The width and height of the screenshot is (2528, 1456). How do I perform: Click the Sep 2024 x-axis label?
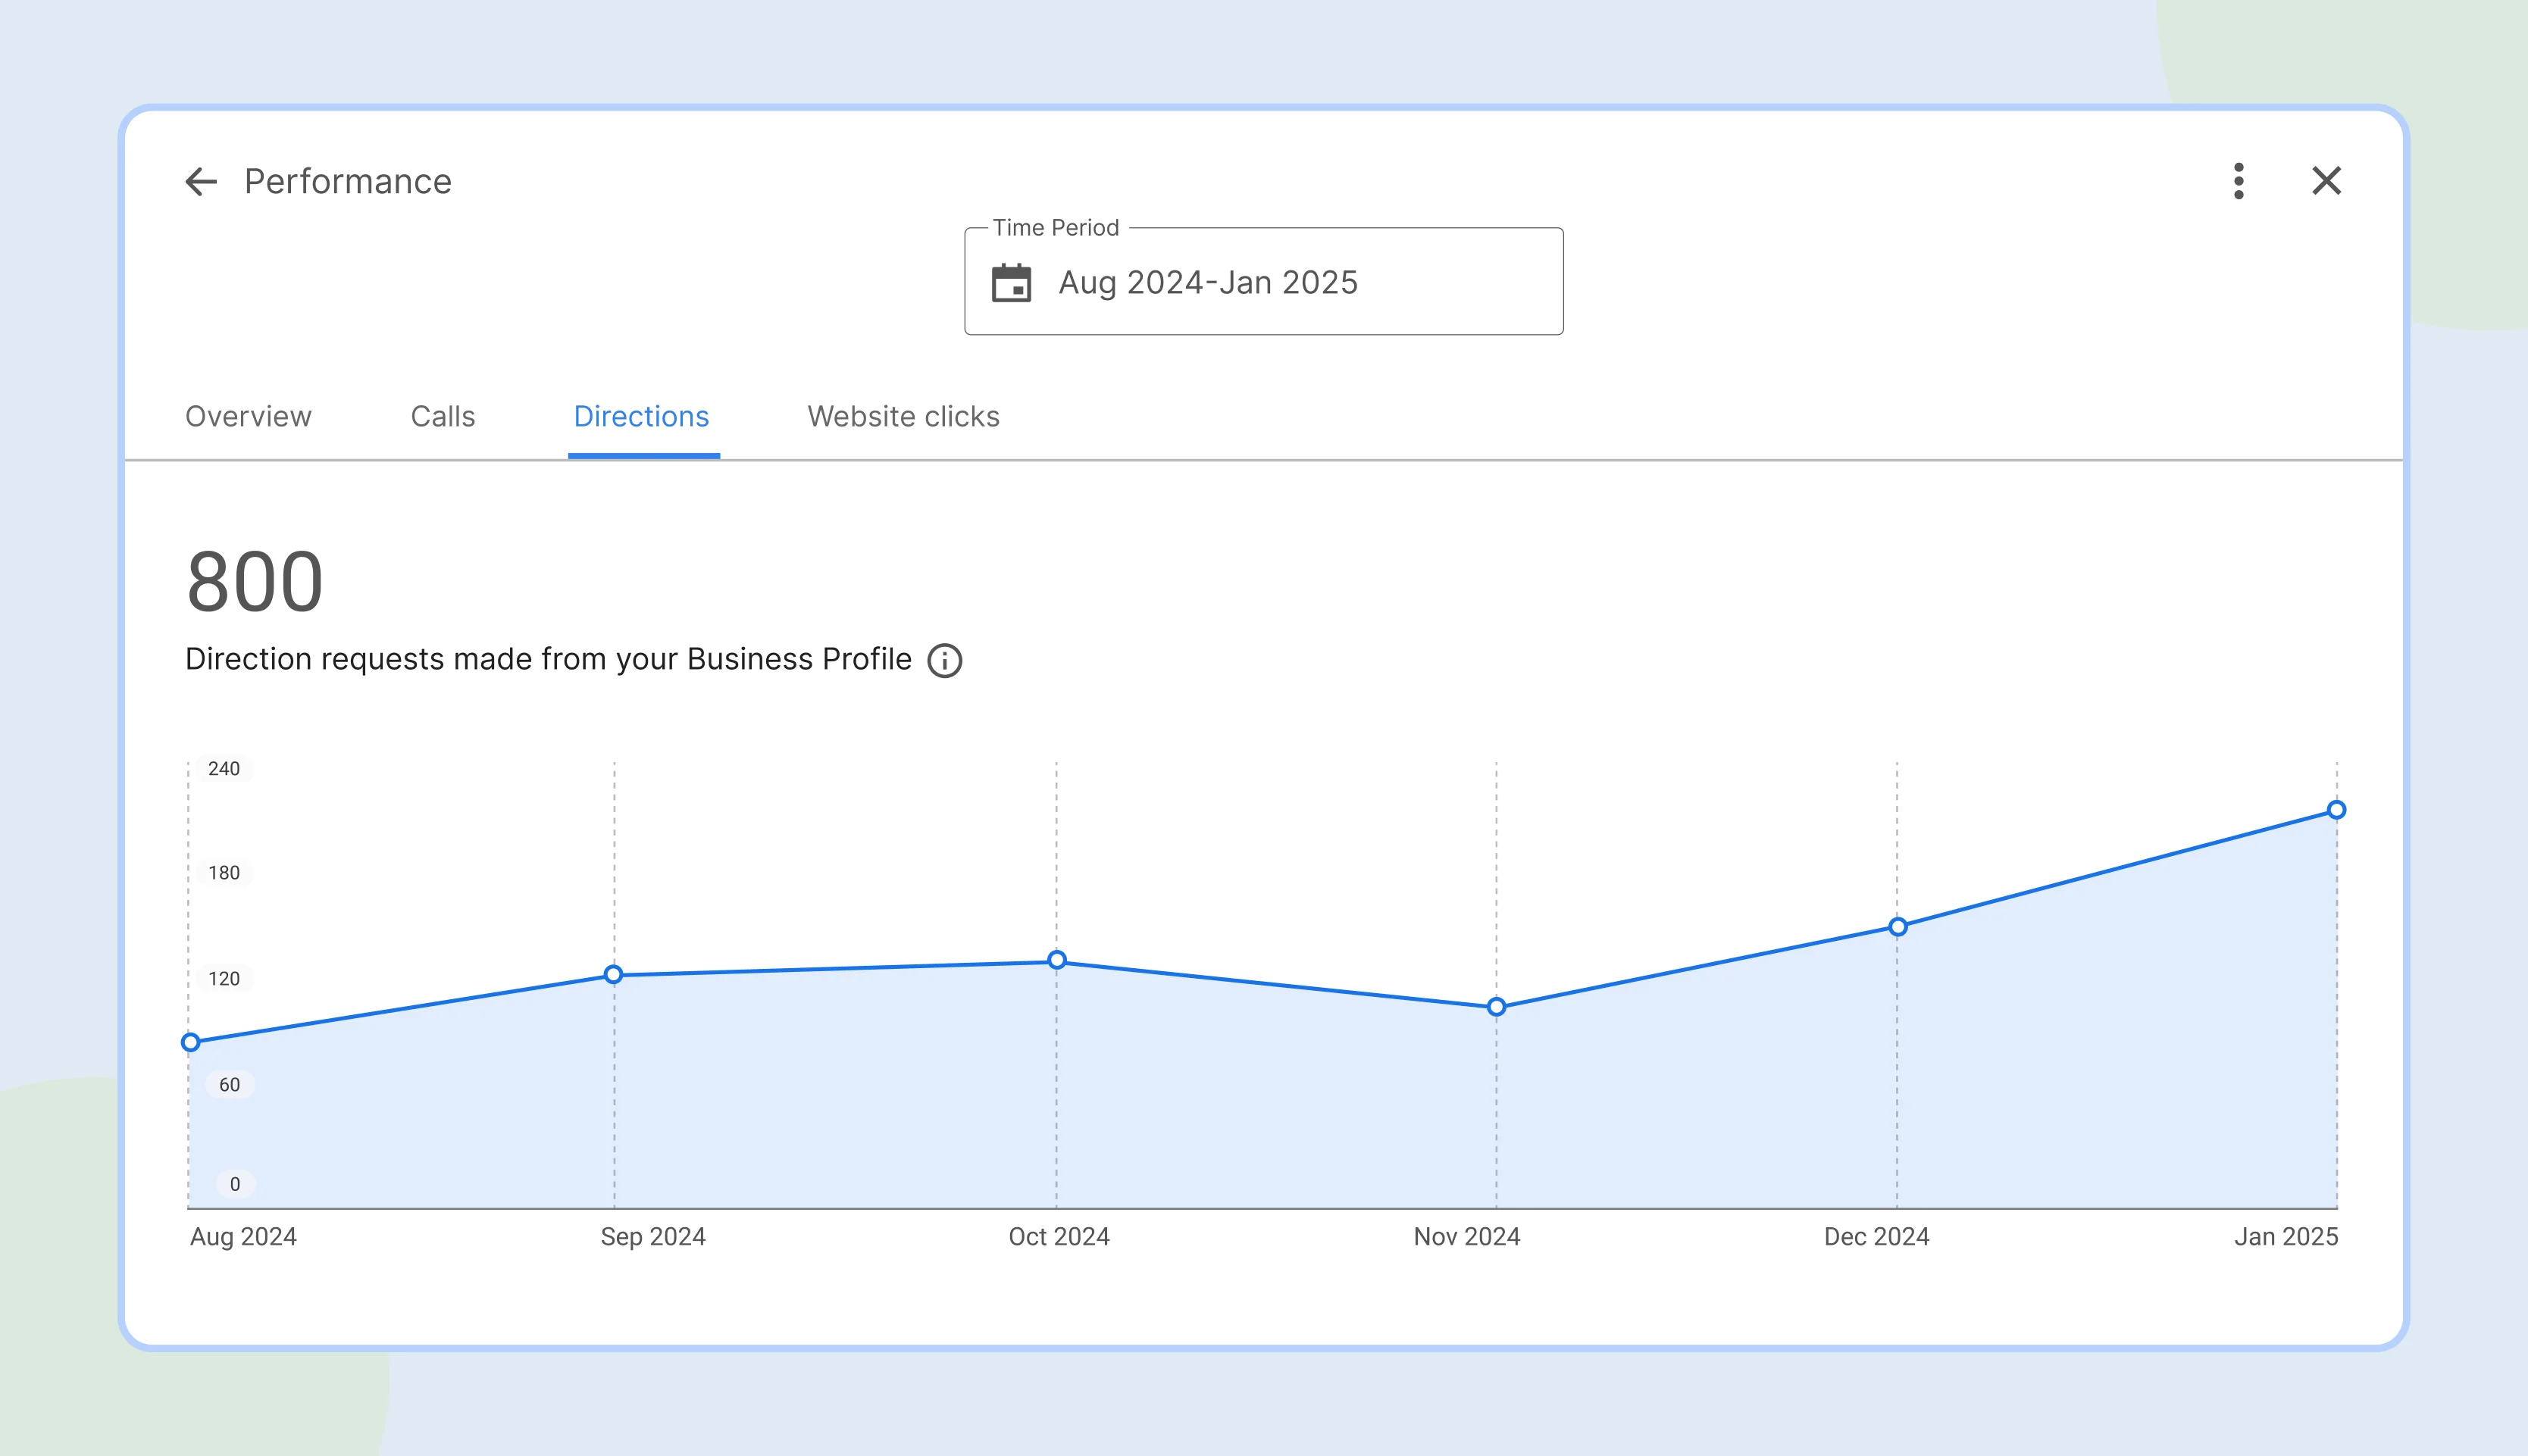[x=653, y=1237]
